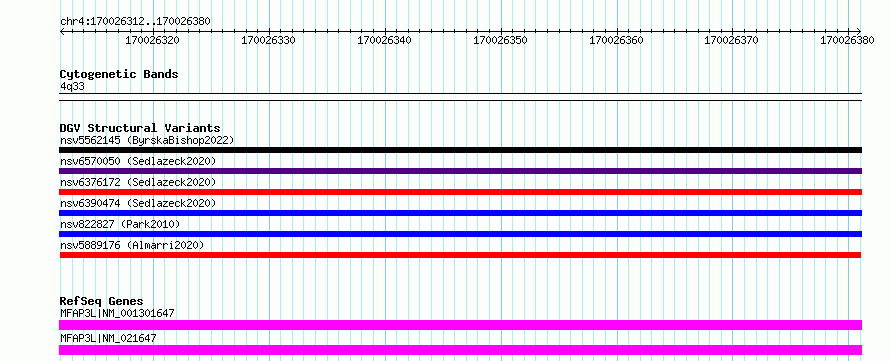Click the red nsv5889176 variant bar
This screenshot has width=890, height=361.
click(460, 255)
